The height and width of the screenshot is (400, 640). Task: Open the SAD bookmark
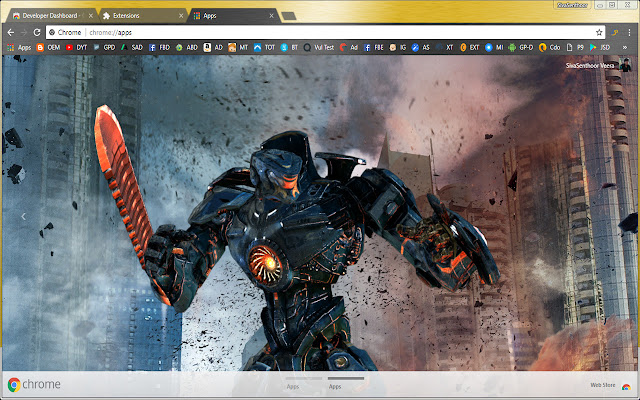[x=132, y=47]
